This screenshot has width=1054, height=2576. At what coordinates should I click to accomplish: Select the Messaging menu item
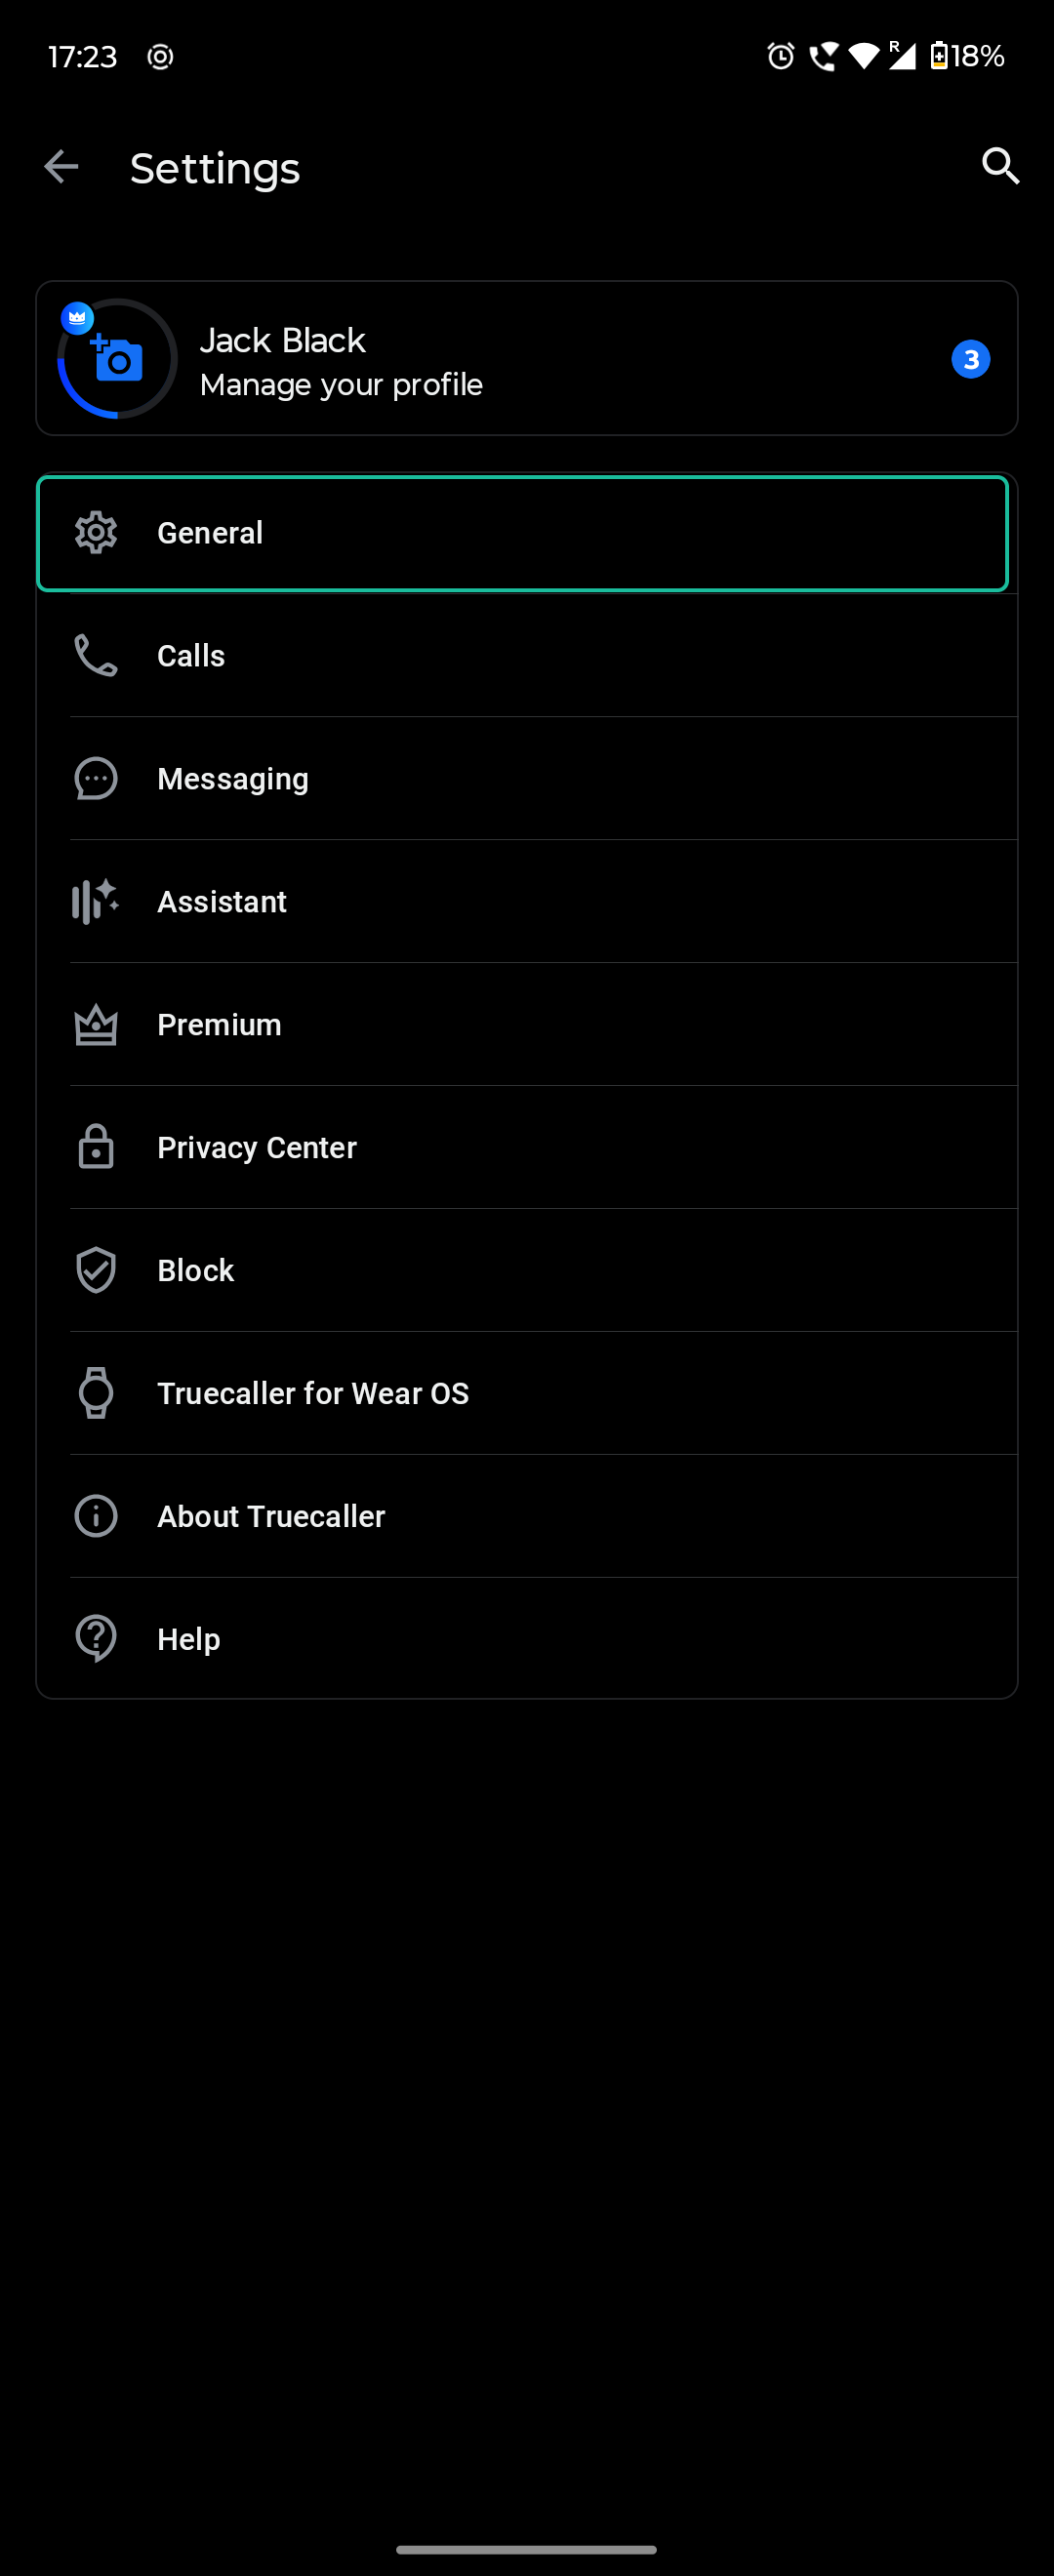coord(527,779)
